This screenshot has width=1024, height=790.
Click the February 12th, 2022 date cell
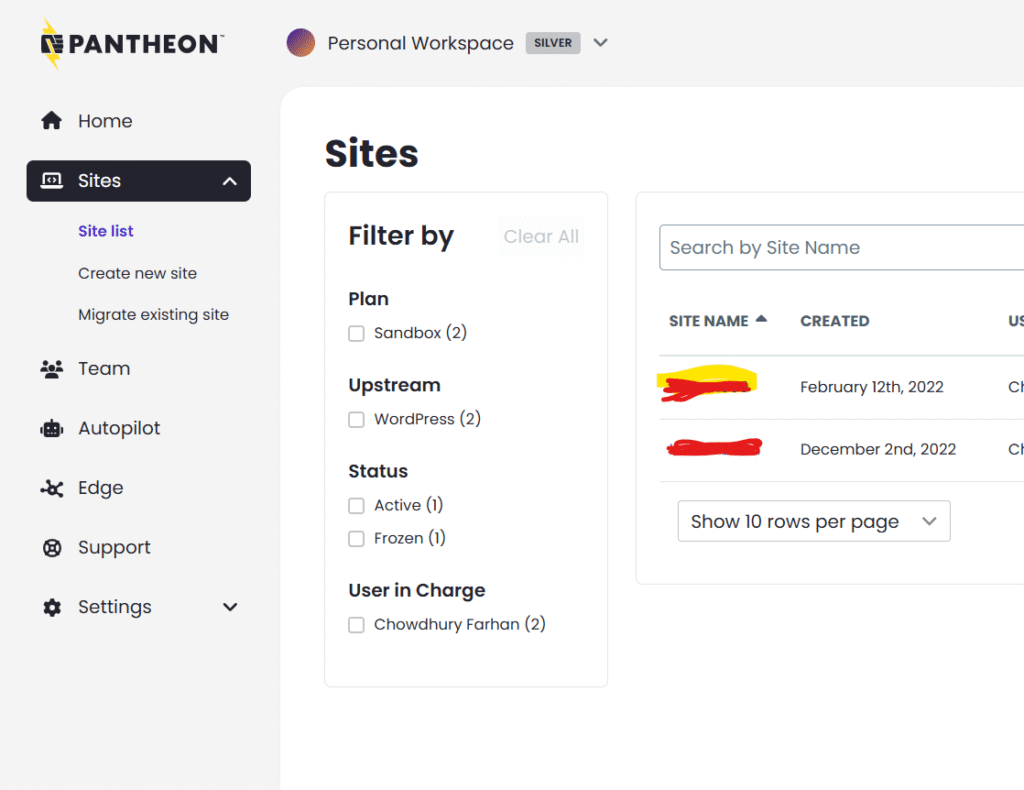[872, 387]
